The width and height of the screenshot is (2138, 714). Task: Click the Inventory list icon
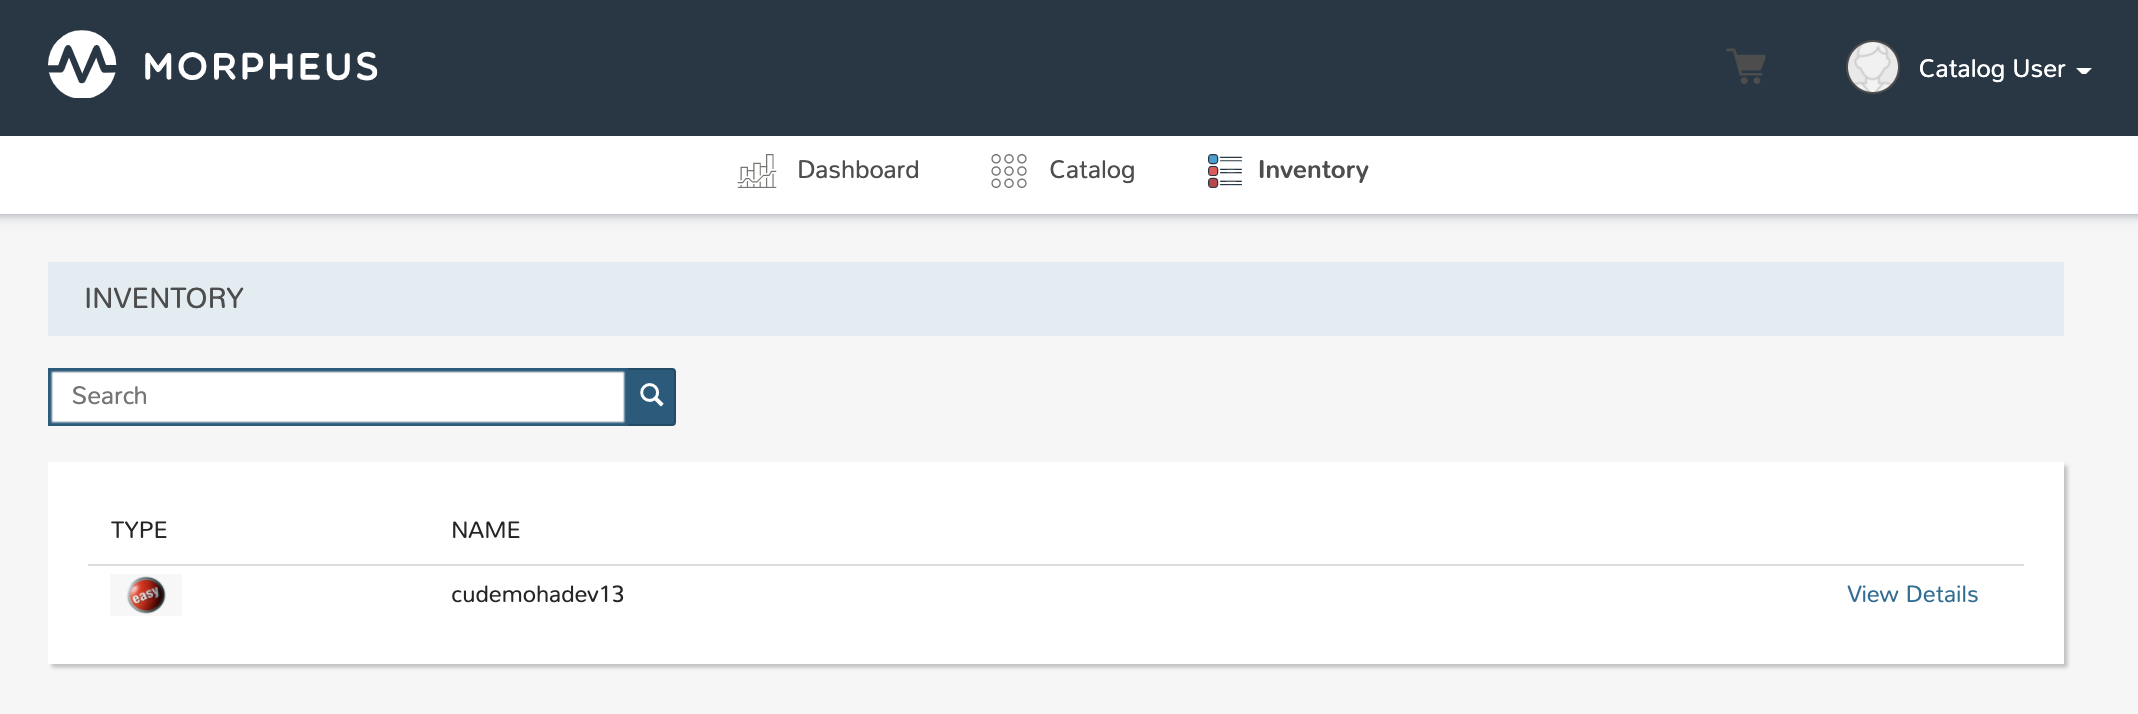[x=1224, y=171]
